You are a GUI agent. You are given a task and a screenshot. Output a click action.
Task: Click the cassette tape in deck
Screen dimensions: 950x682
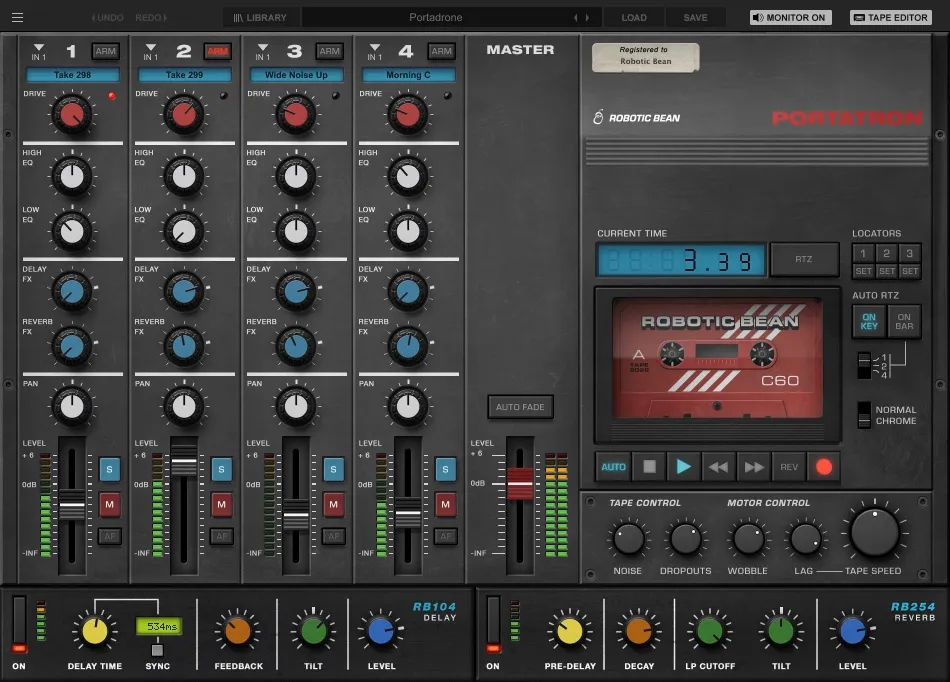(x=718, y=358)
